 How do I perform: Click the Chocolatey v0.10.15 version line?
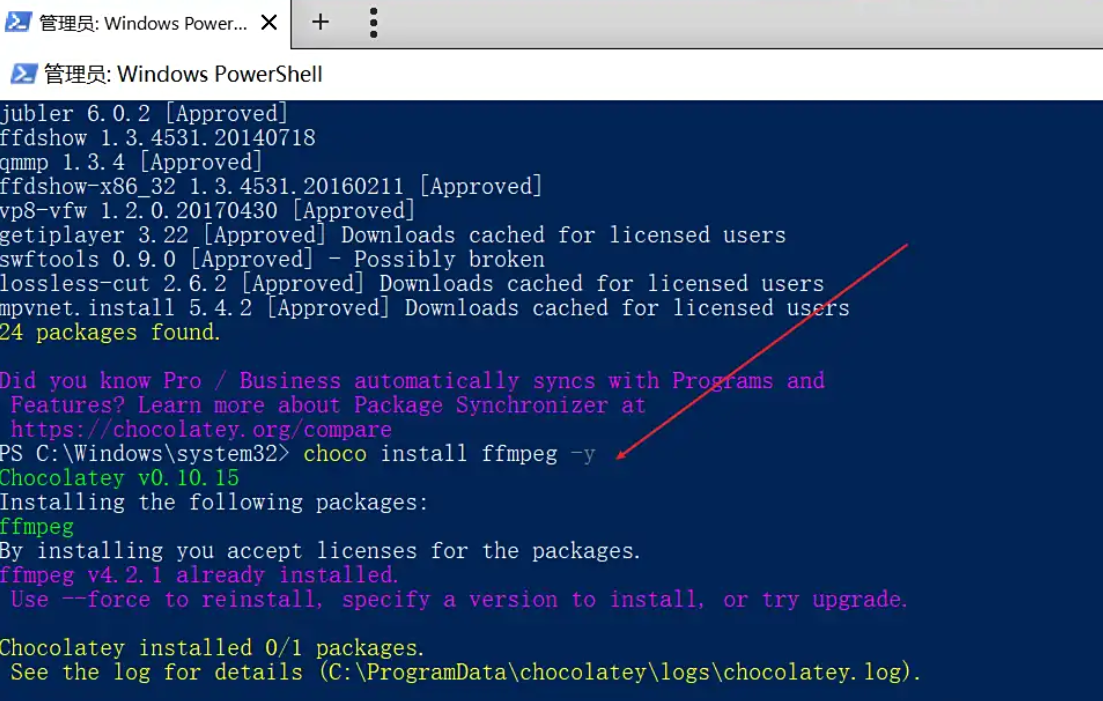119,478
